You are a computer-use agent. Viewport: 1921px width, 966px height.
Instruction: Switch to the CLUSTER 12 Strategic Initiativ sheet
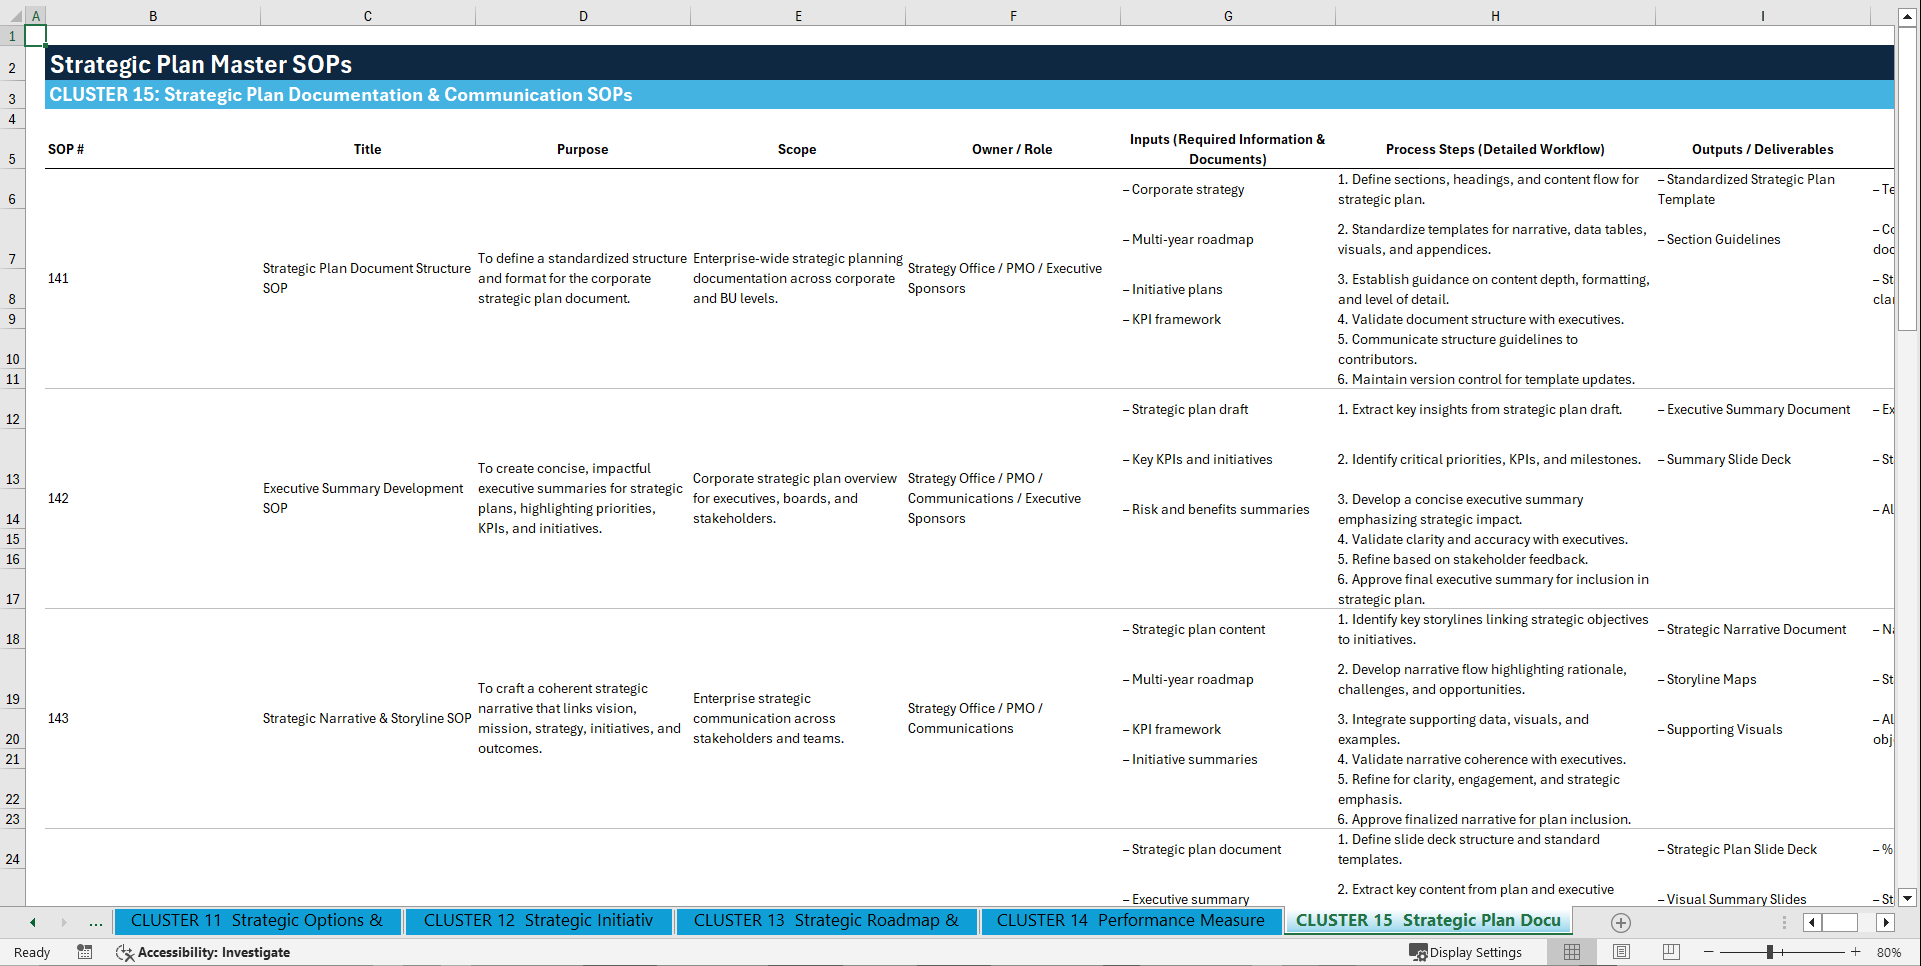click(x=538, y=920)
